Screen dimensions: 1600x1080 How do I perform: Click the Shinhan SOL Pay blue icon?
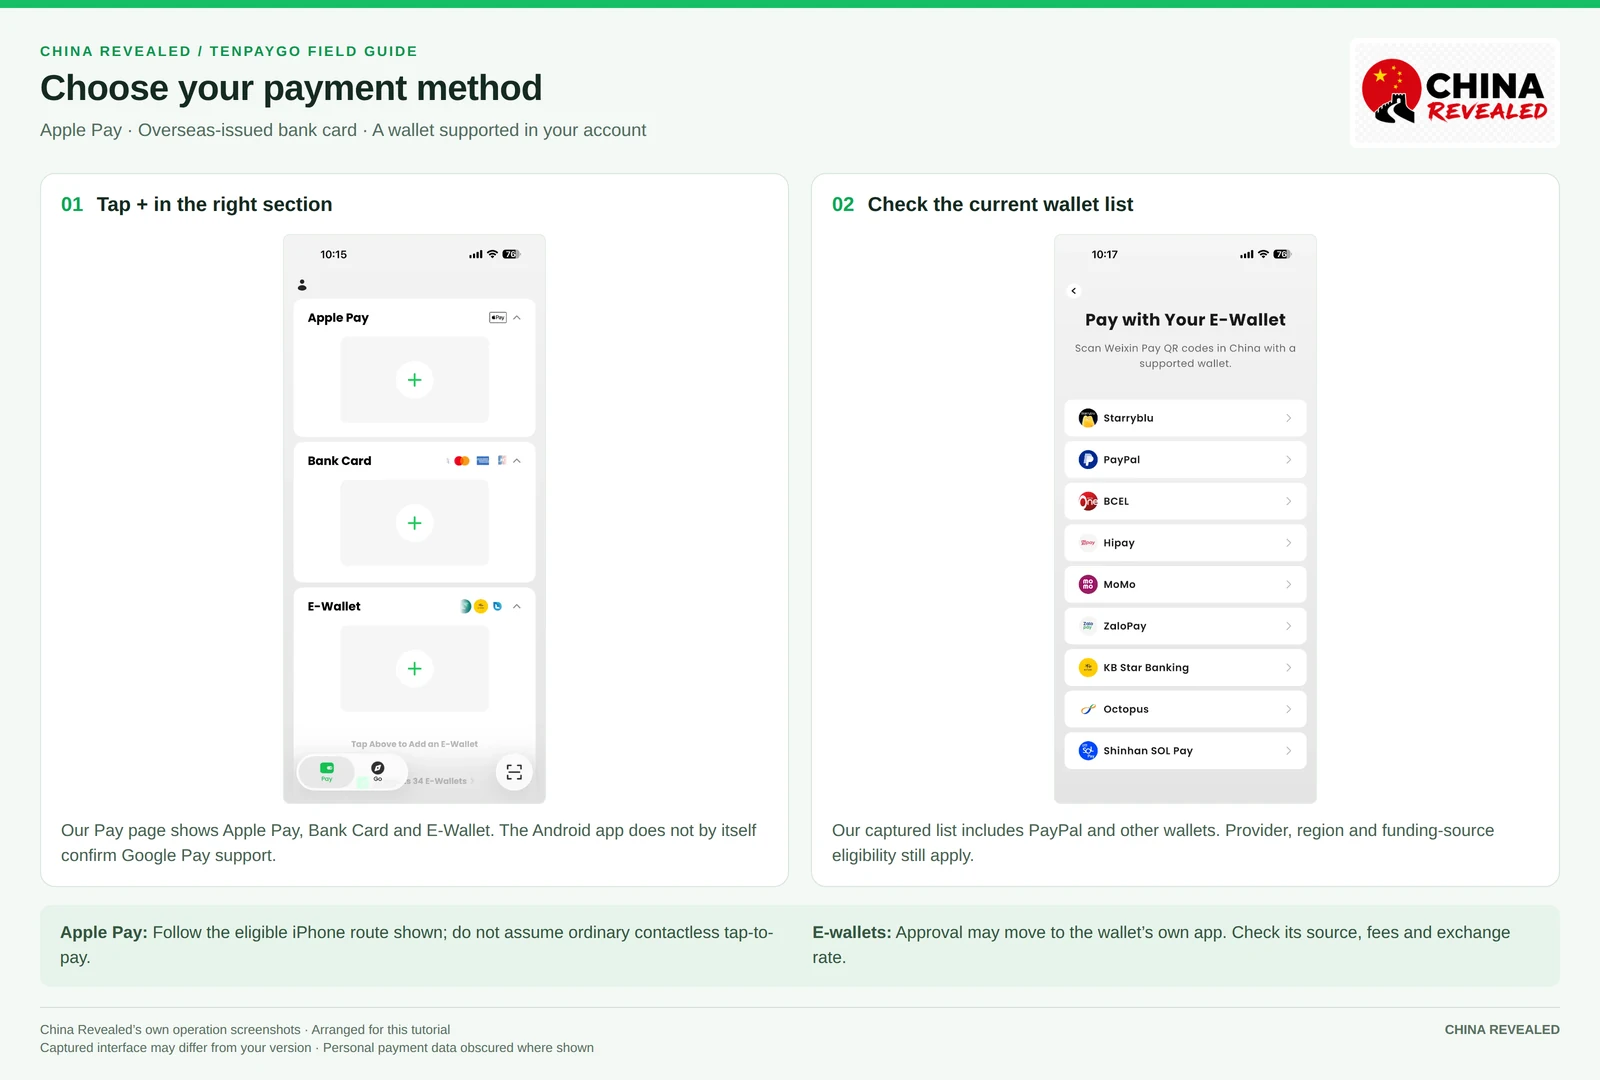[1088, 751]
